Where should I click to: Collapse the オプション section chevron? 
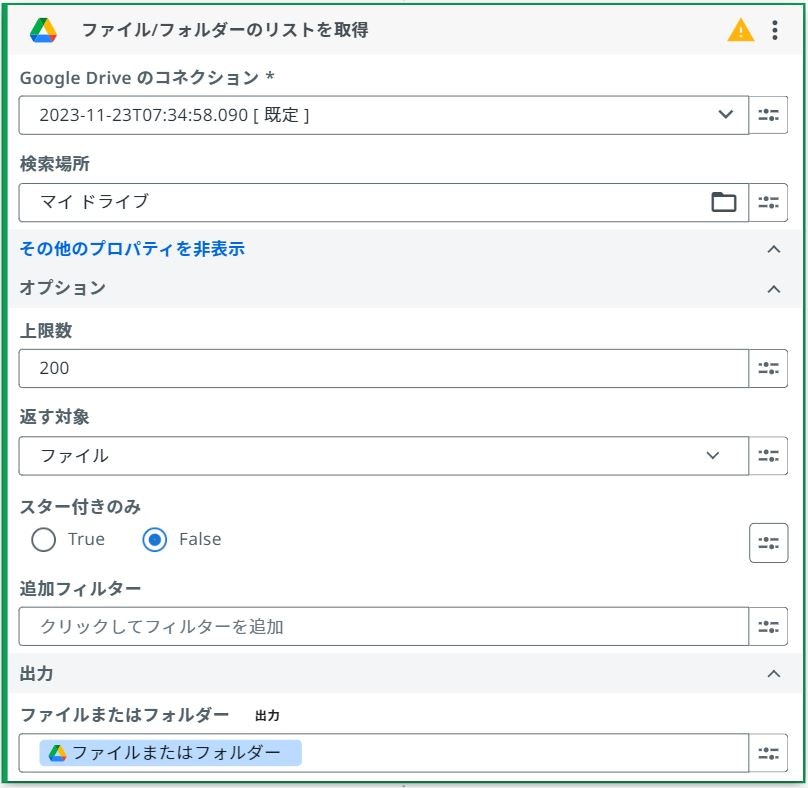pyautogui.click(x=773, y=289)
